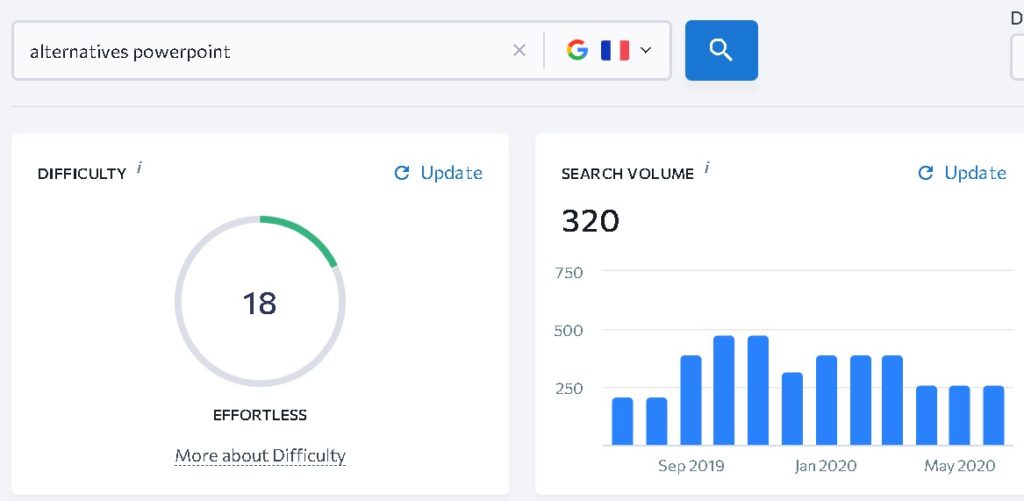Screen dimensions: 1024x501
Task: Click the difficulty score 18 in the gauge
Action: click(x=260, y=303)
